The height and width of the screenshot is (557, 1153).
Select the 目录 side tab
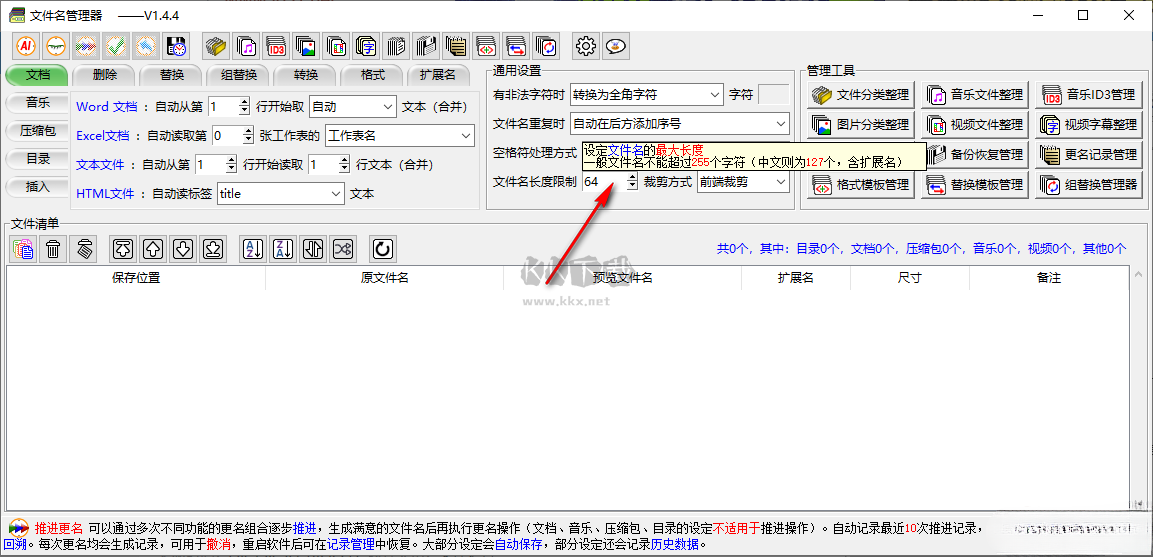[38, 158]
